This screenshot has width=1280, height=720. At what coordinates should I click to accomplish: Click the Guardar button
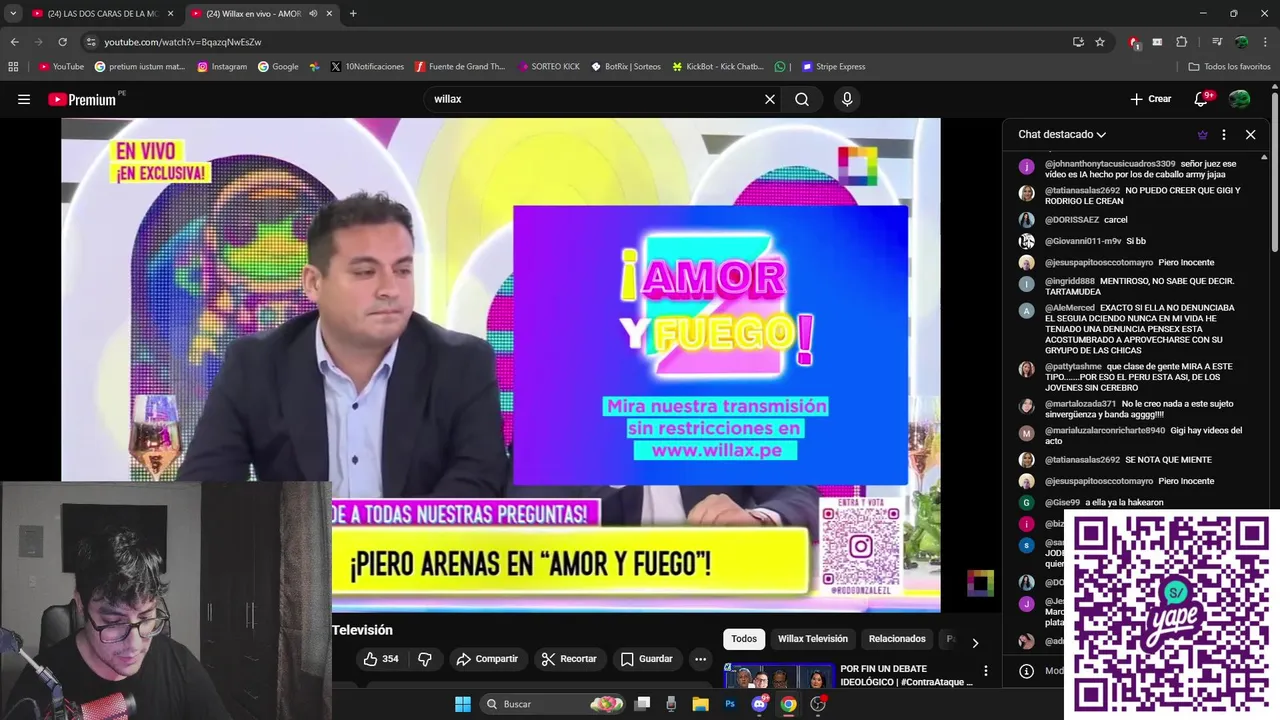click(646, 659)
